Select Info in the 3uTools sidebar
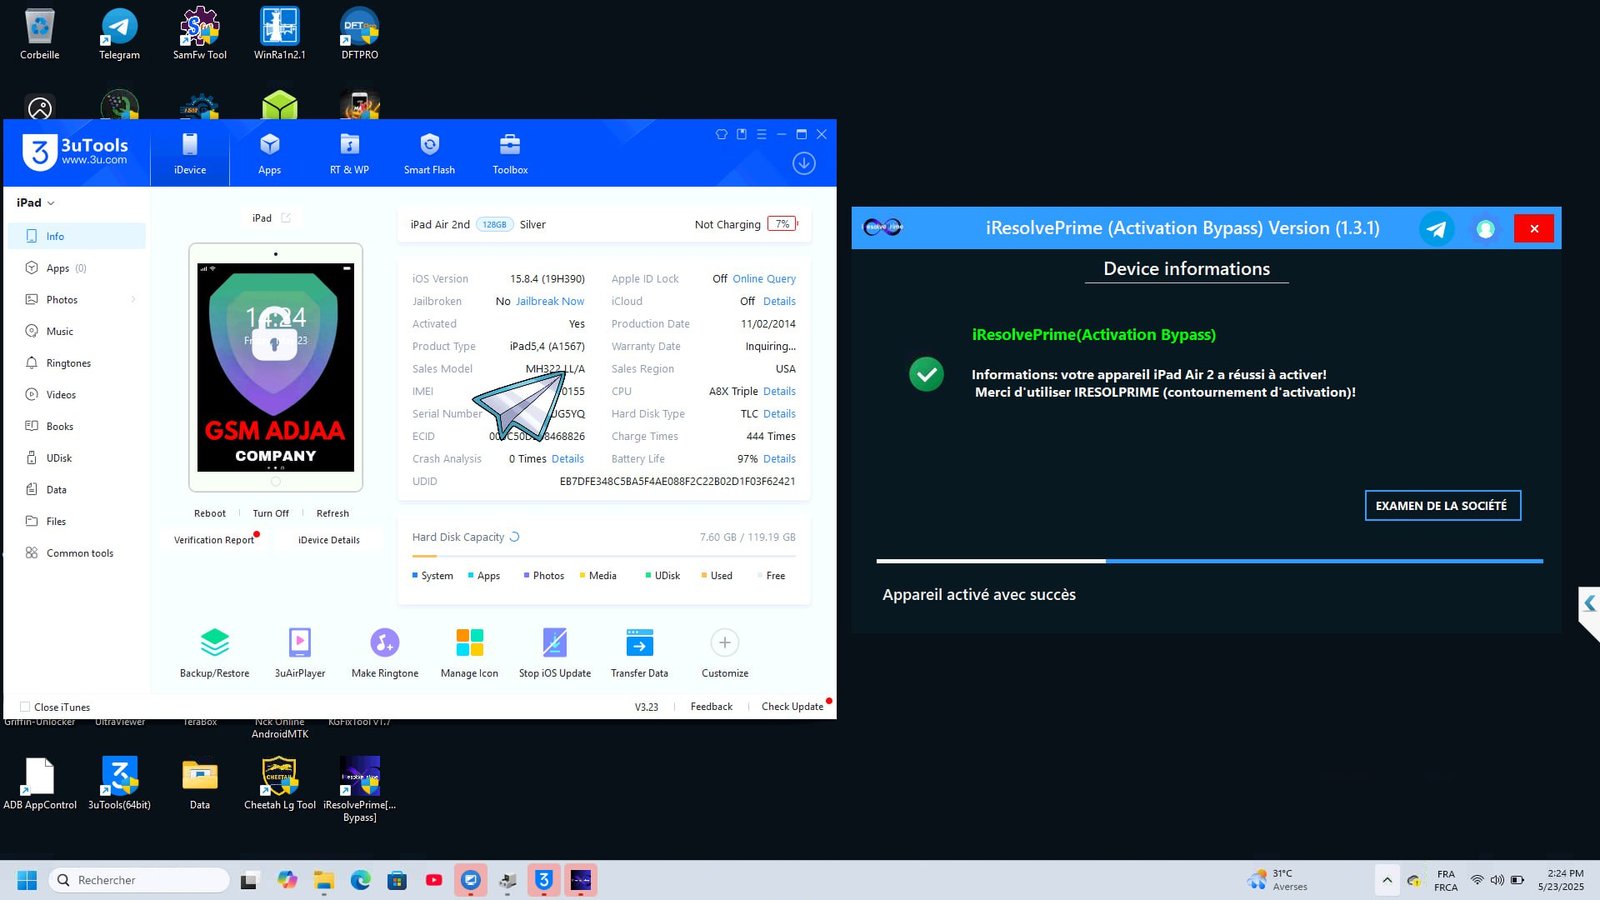1600x900 pixels. click(77, 236)
